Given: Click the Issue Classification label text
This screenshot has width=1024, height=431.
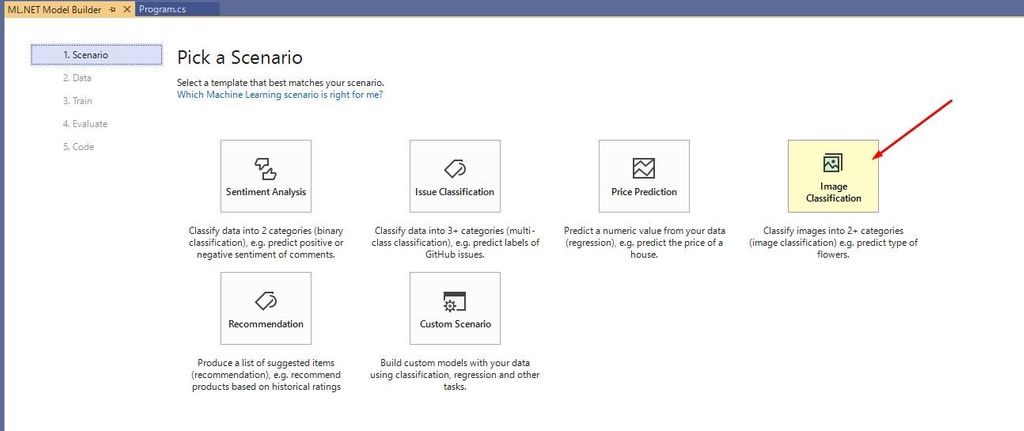Looking at the screenshot, I should (x=455, y=192).
